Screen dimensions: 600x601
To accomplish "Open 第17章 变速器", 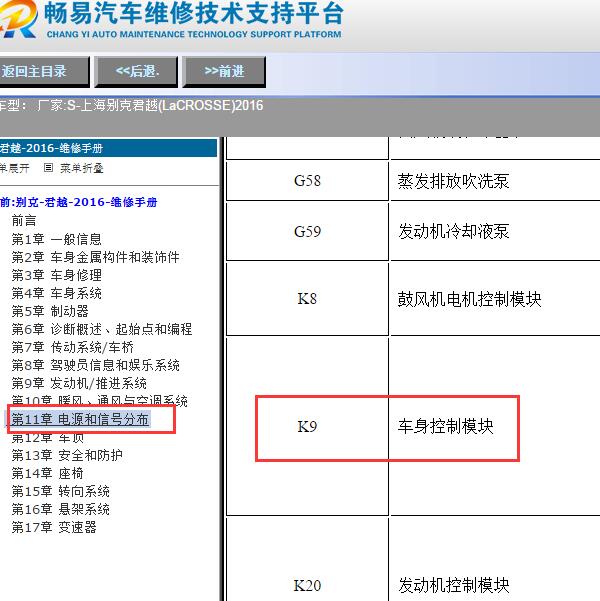I will tap(54, 527).
